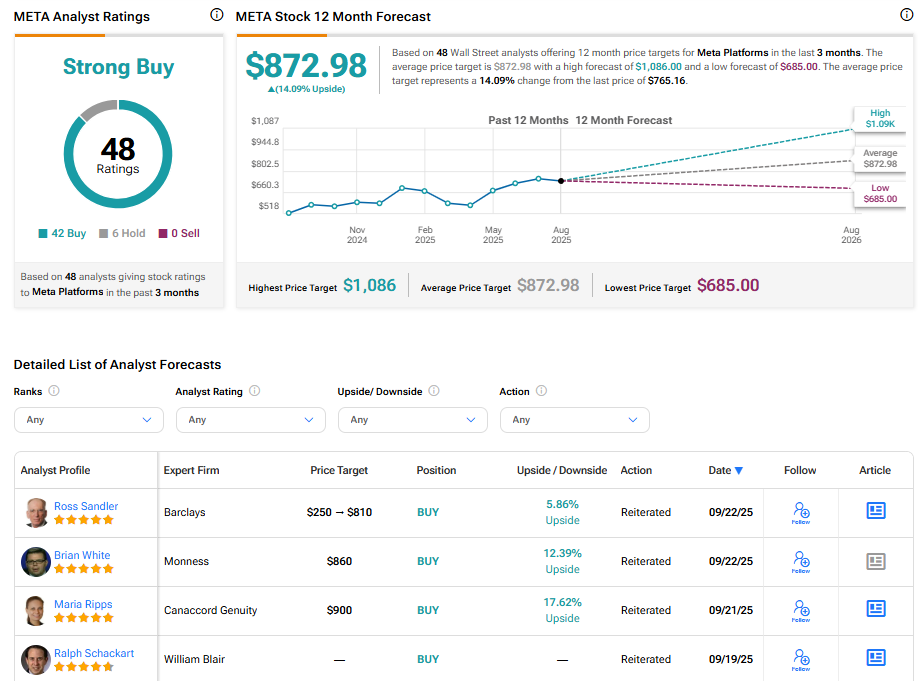This screenshot has height=681, width=918.
Task: Click the Analyst Profile column header
Action: point(56,470)
